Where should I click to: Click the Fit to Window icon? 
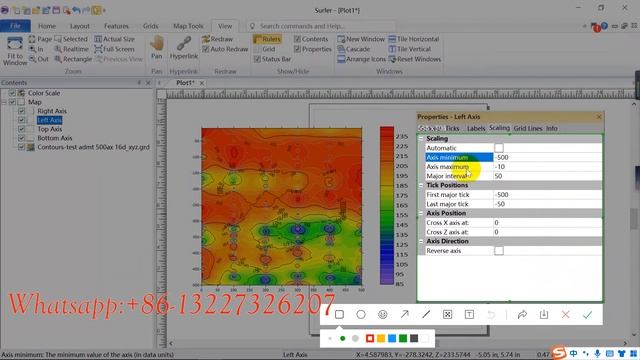point(15,51)
